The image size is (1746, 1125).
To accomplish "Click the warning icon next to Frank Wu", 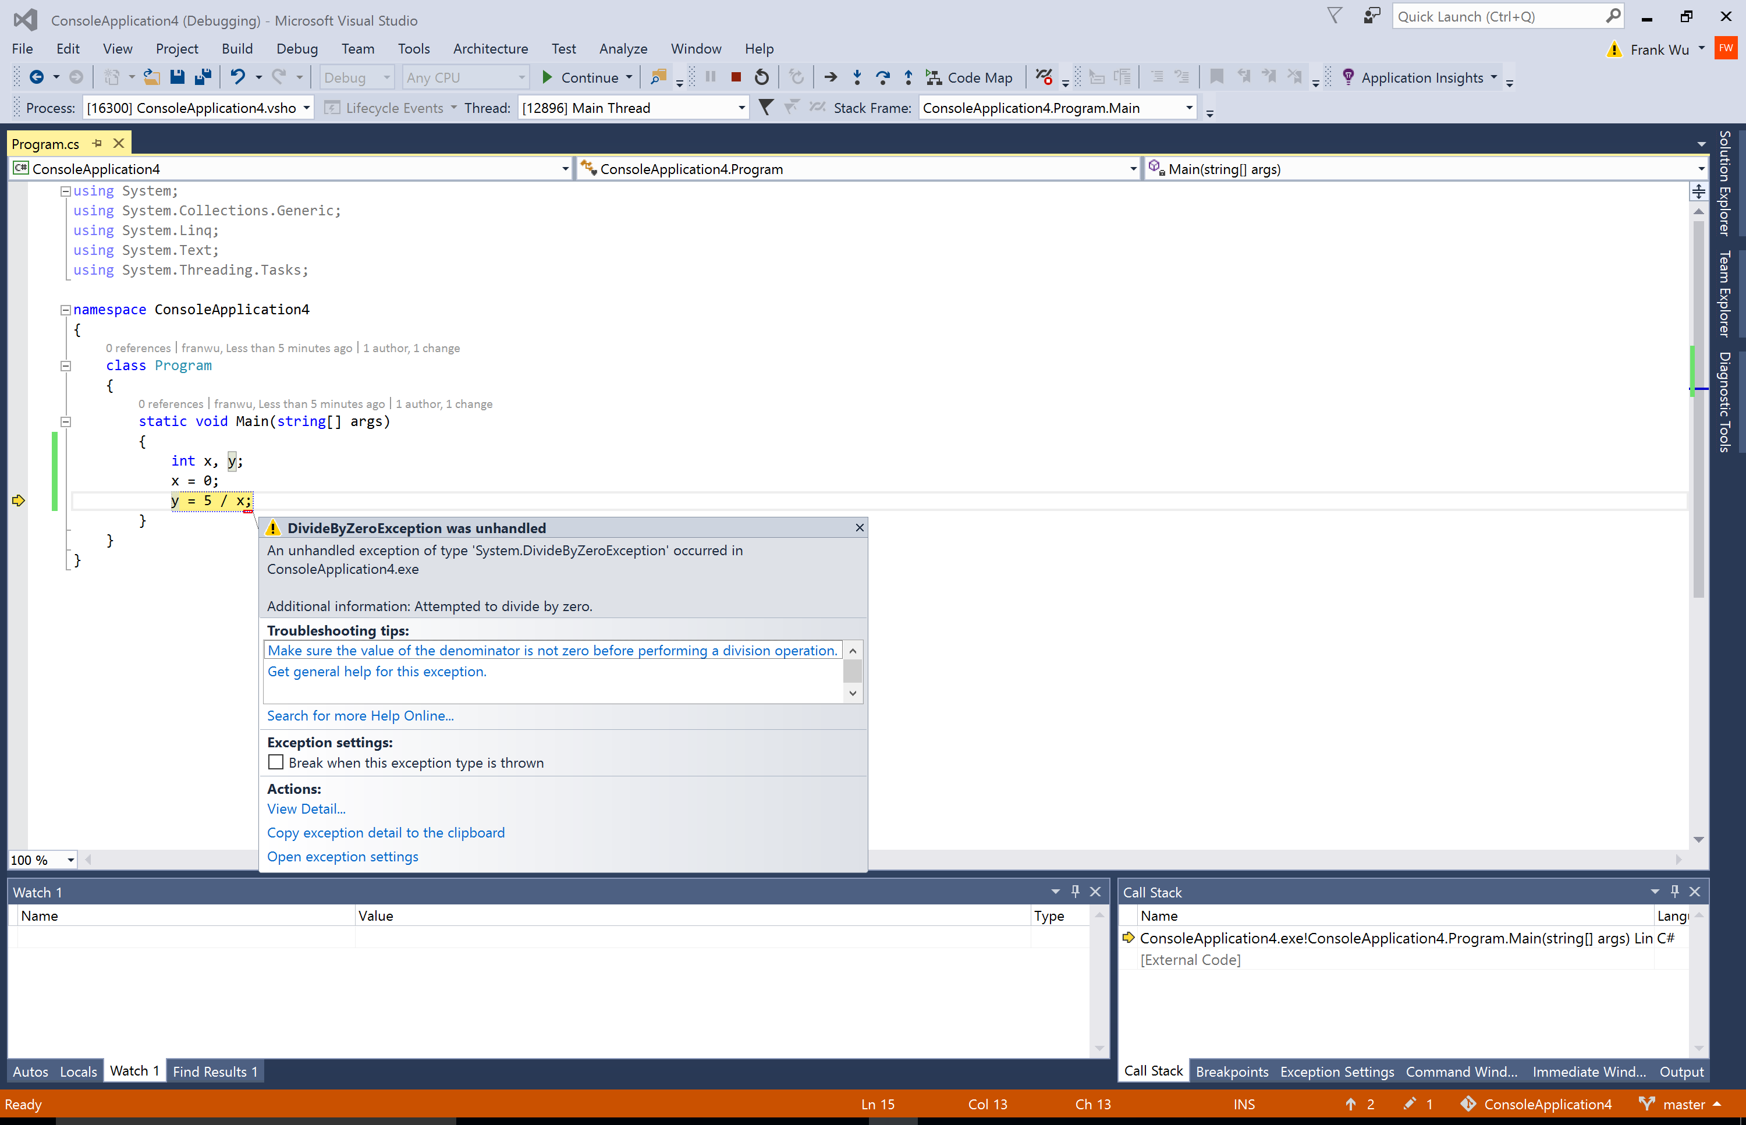I will tap(1614, 49).
